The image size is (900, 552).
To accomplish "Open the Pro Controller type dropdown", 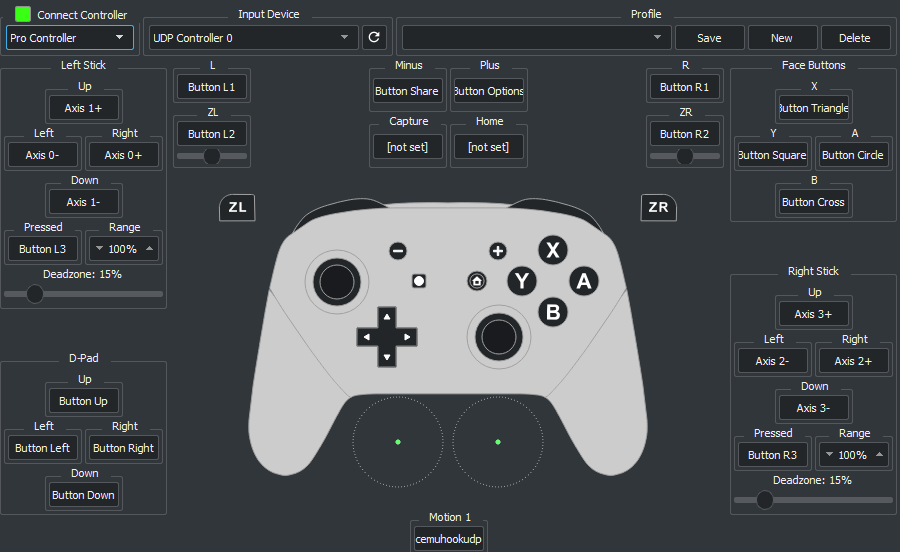I will 69,37.
